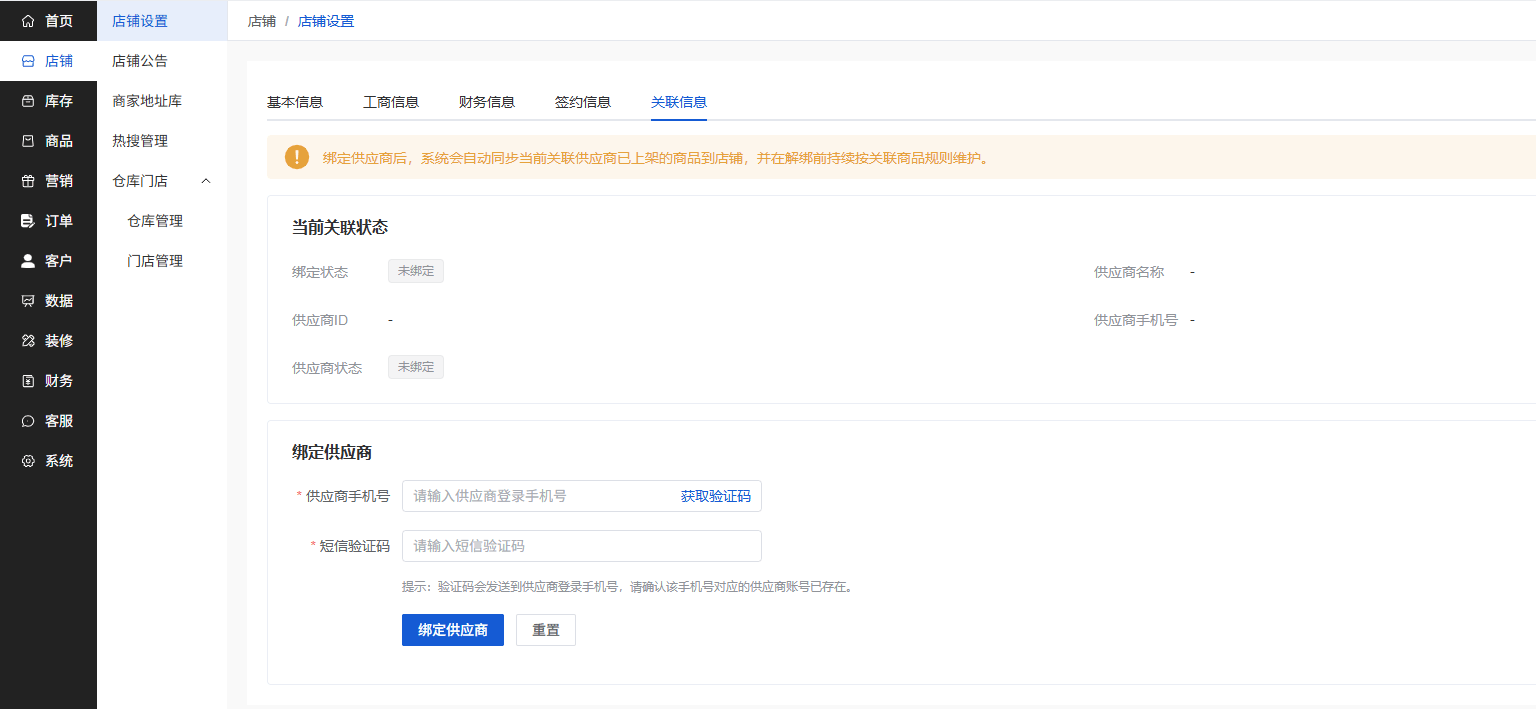
Task: Click the 提示 verification hint text
Action: [628, 587]
